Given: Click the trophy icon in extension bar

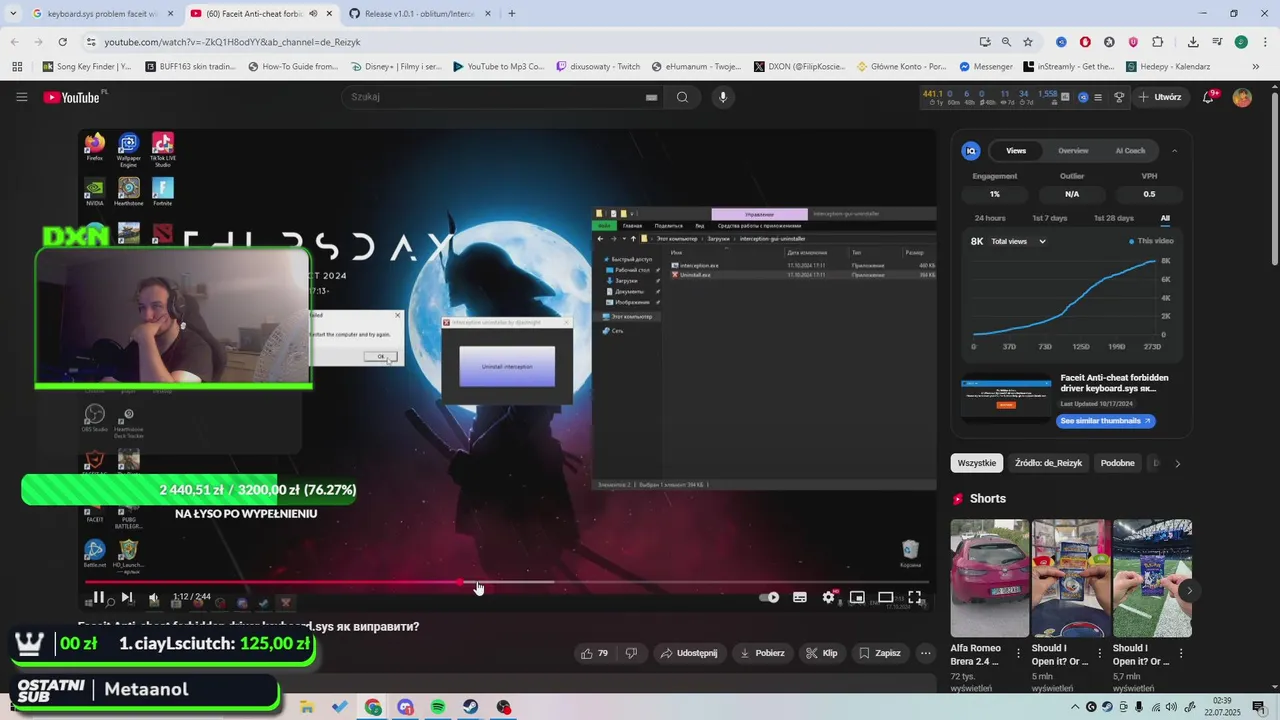Looking at the screenshot, I should tap(1119, 97).
